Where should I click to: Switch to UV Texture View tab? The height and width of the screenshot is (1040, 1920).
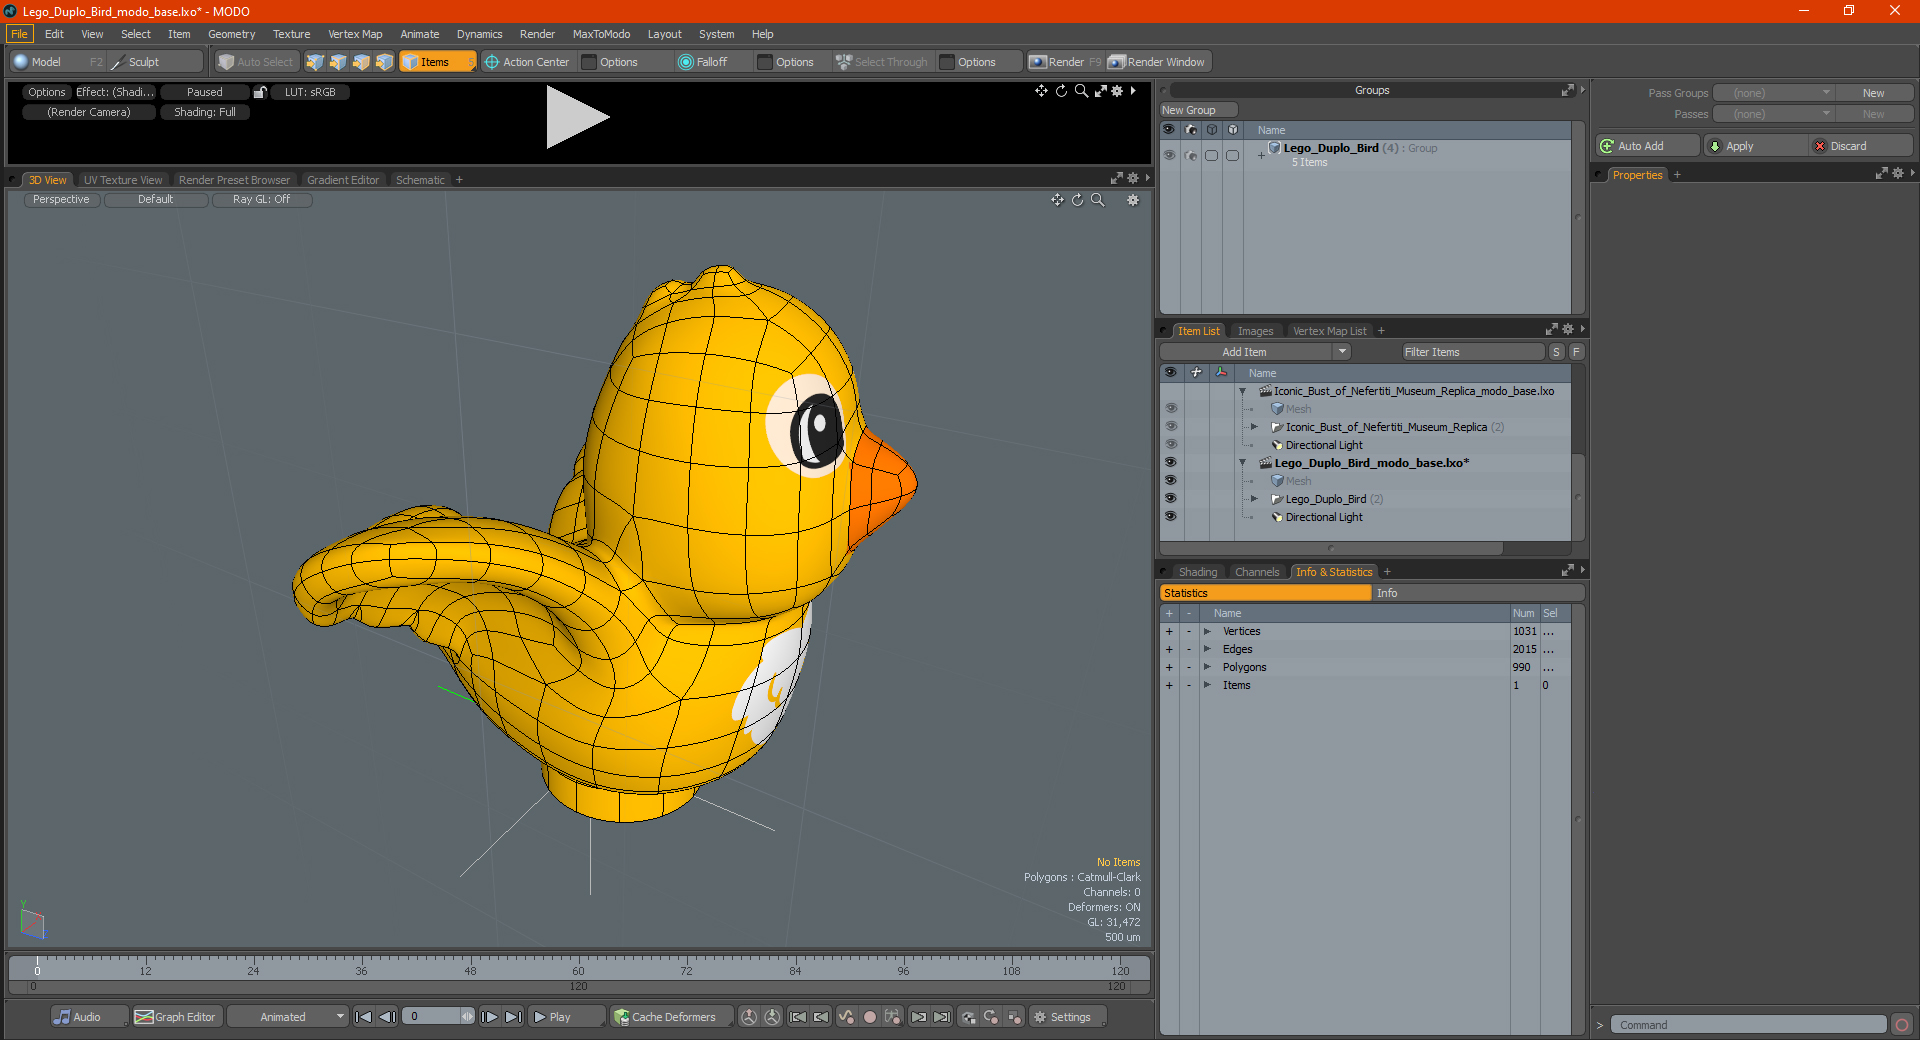tap(123, 180)
